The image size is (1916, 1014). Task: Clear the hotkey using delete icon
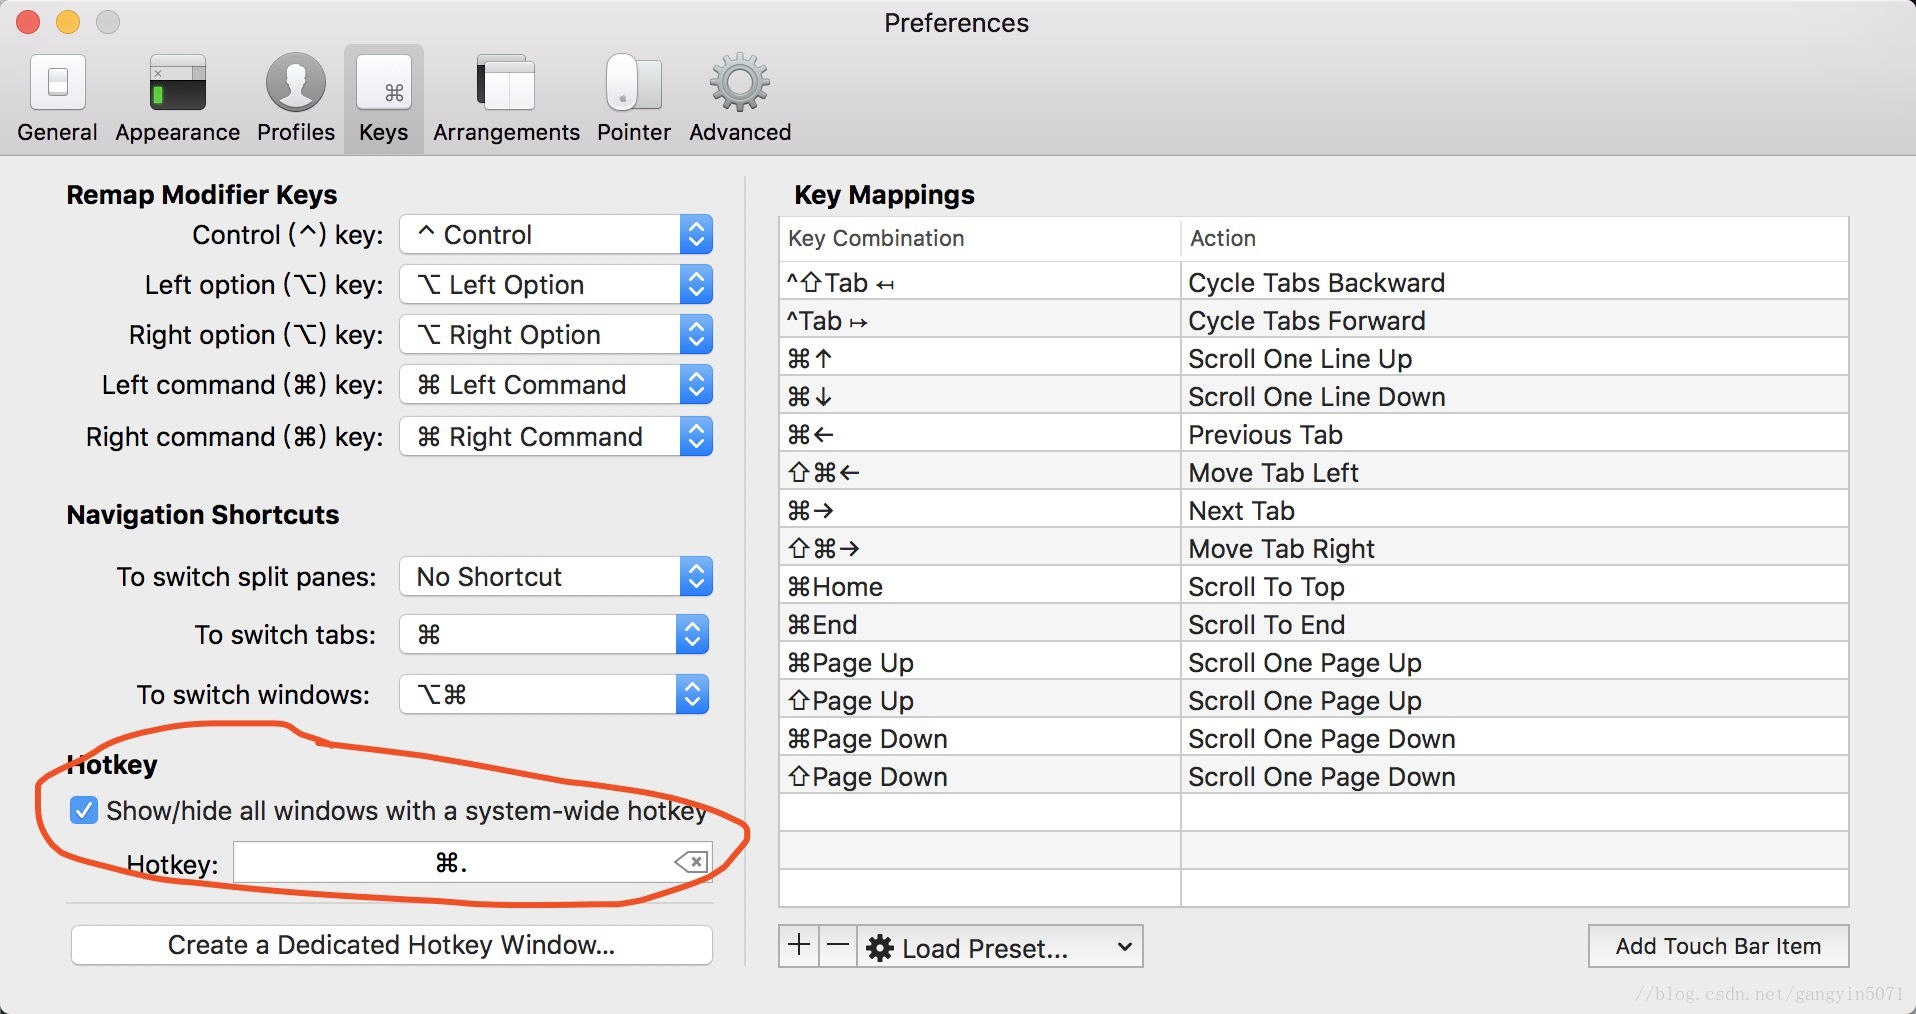click(691, 862)
